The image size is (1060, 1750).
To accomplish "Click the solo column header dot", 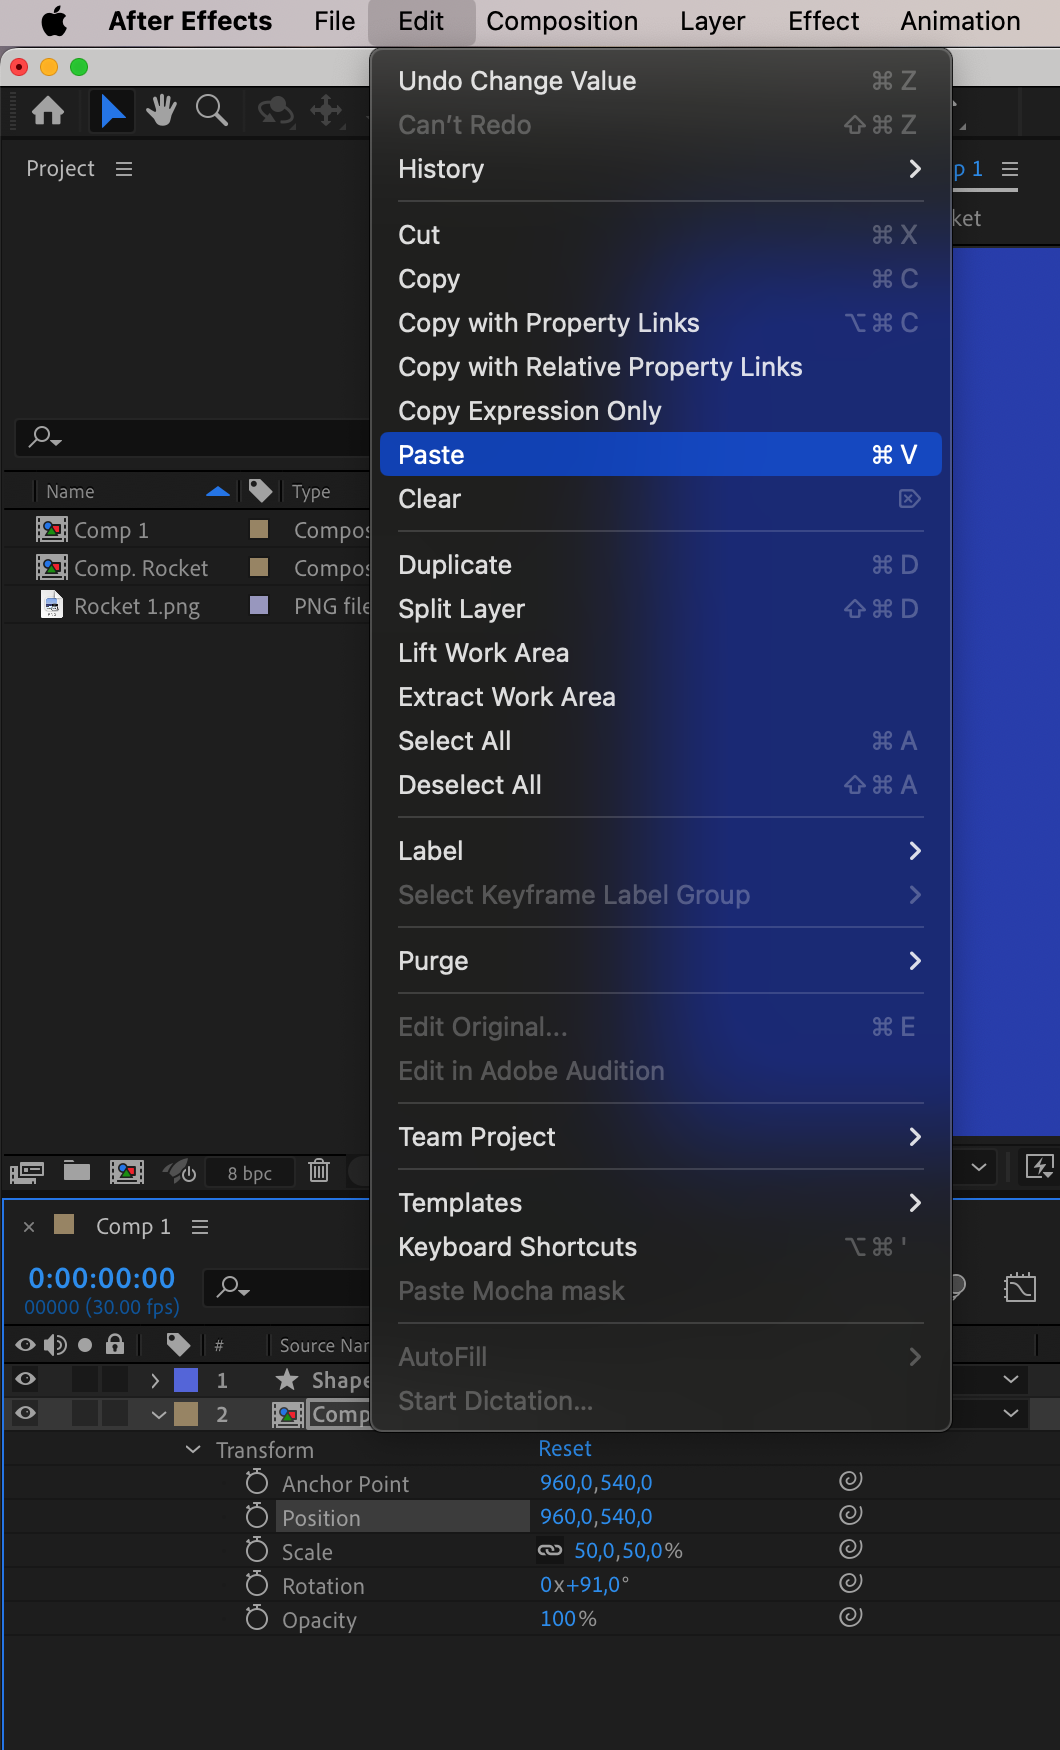I will pos(85,1345).
